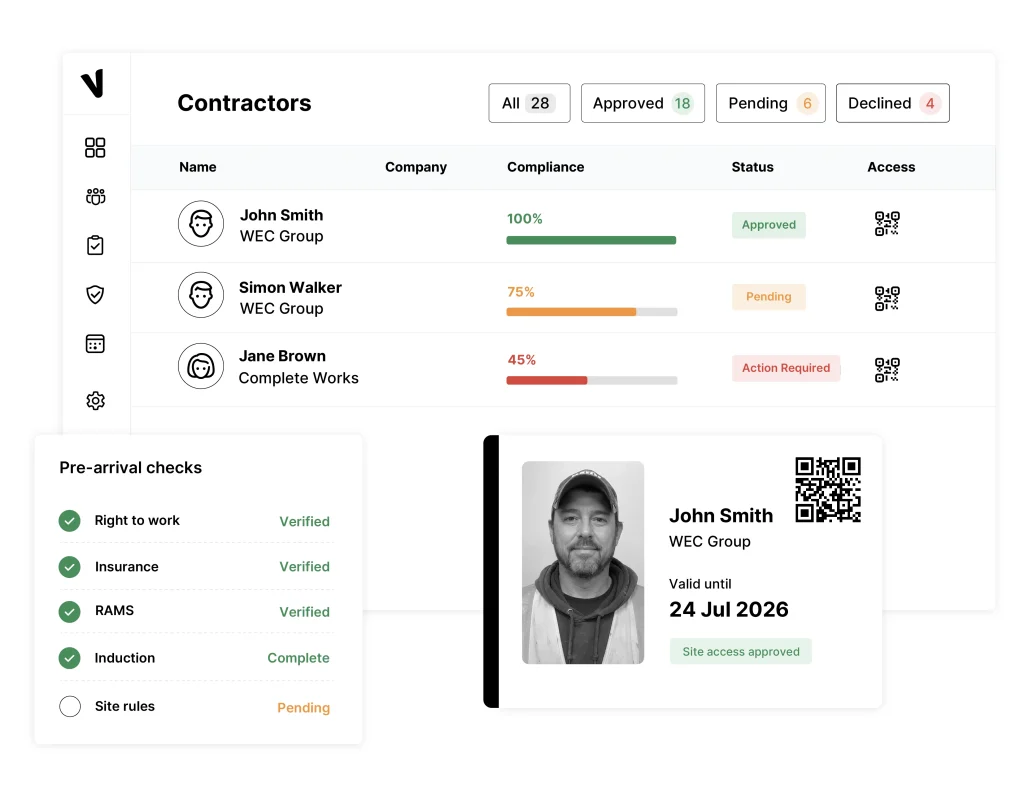Select the Declined 4 filter tab

click(x=893, y=103)
